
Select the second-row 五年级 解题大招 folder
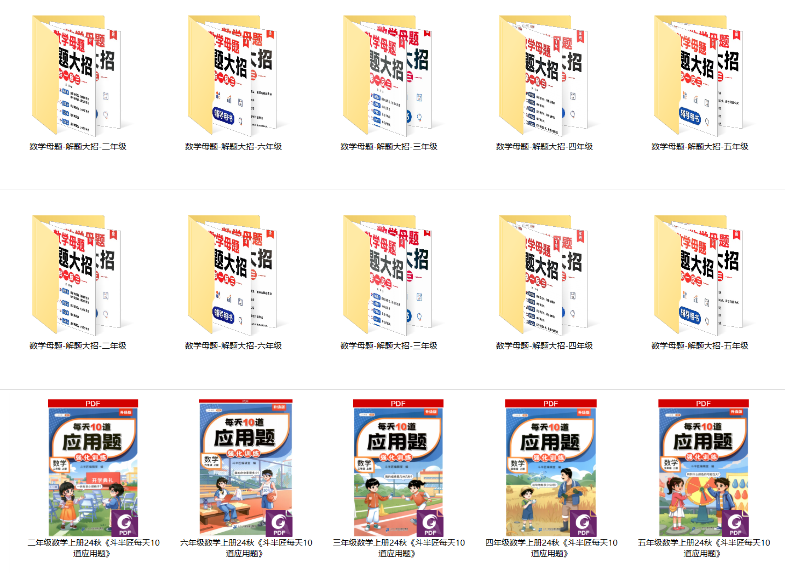[x=700, y=272]
